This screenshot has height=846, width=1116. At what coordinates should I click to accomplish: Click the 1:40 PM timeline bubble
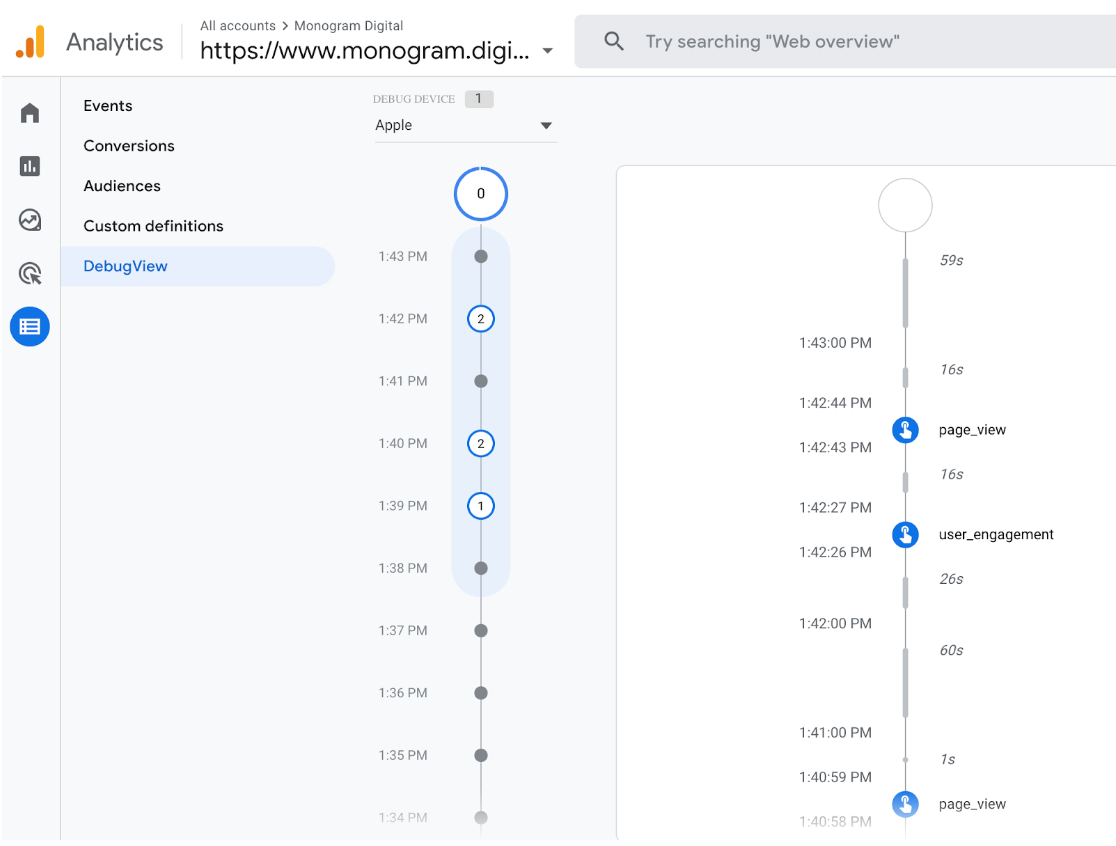coord(481,443)
